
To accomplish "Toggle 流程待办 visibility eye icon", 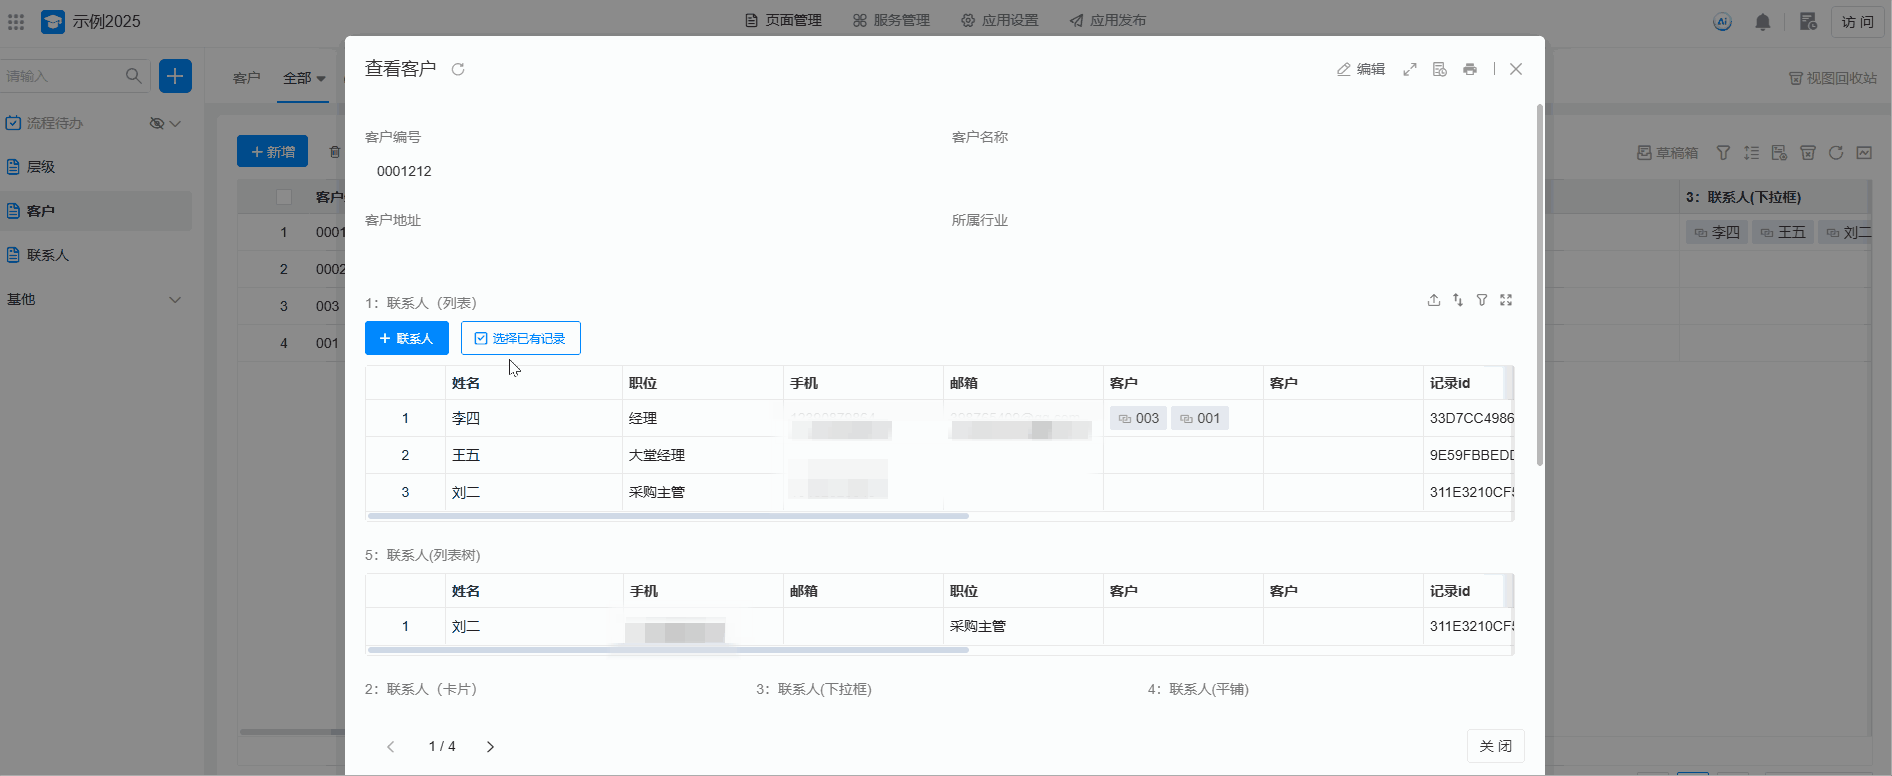I will click(156, 123).
